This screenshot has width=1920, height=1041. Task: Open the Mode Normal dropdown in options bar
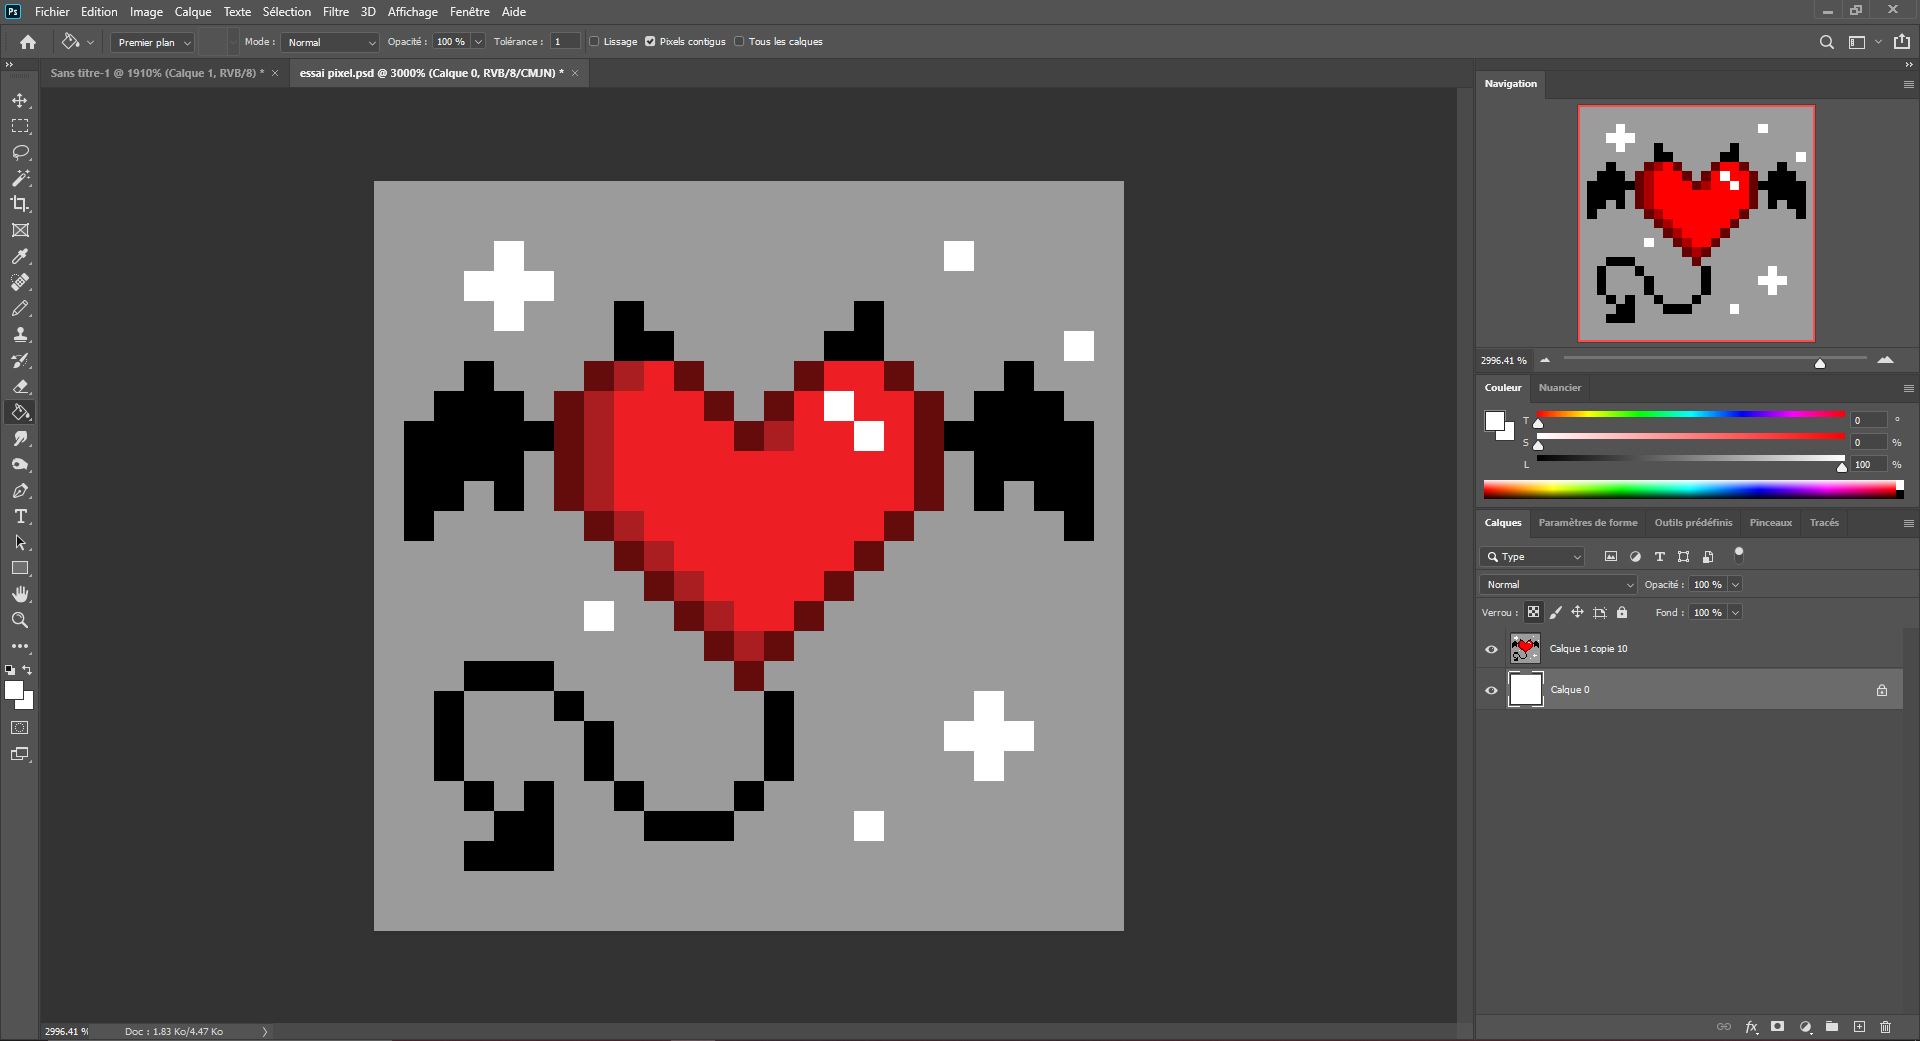330,42
